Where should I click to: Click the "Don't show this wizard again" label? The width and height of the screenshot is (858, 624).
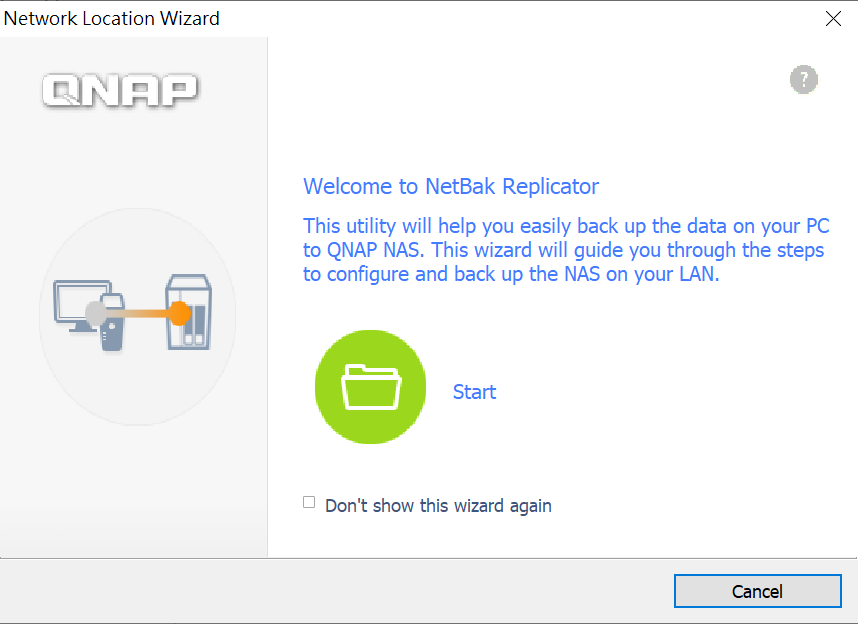pyautogui.click(x=438, y=506)
